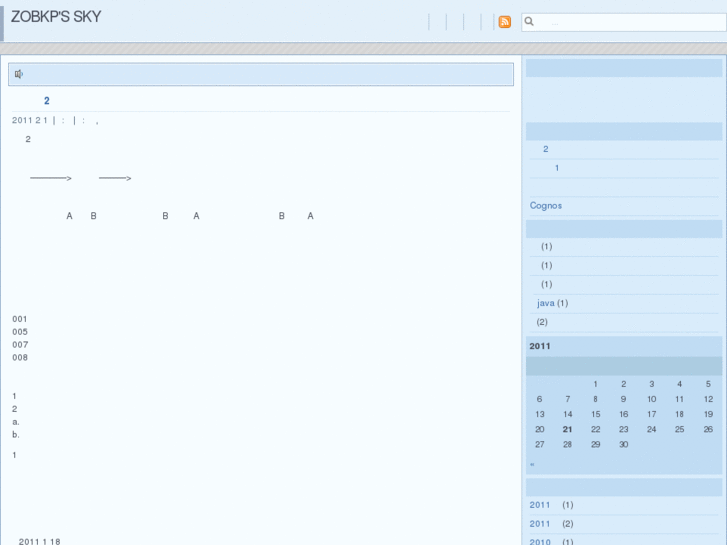
Task: Select the bold calendar date 21
Action: pos(568,429)
